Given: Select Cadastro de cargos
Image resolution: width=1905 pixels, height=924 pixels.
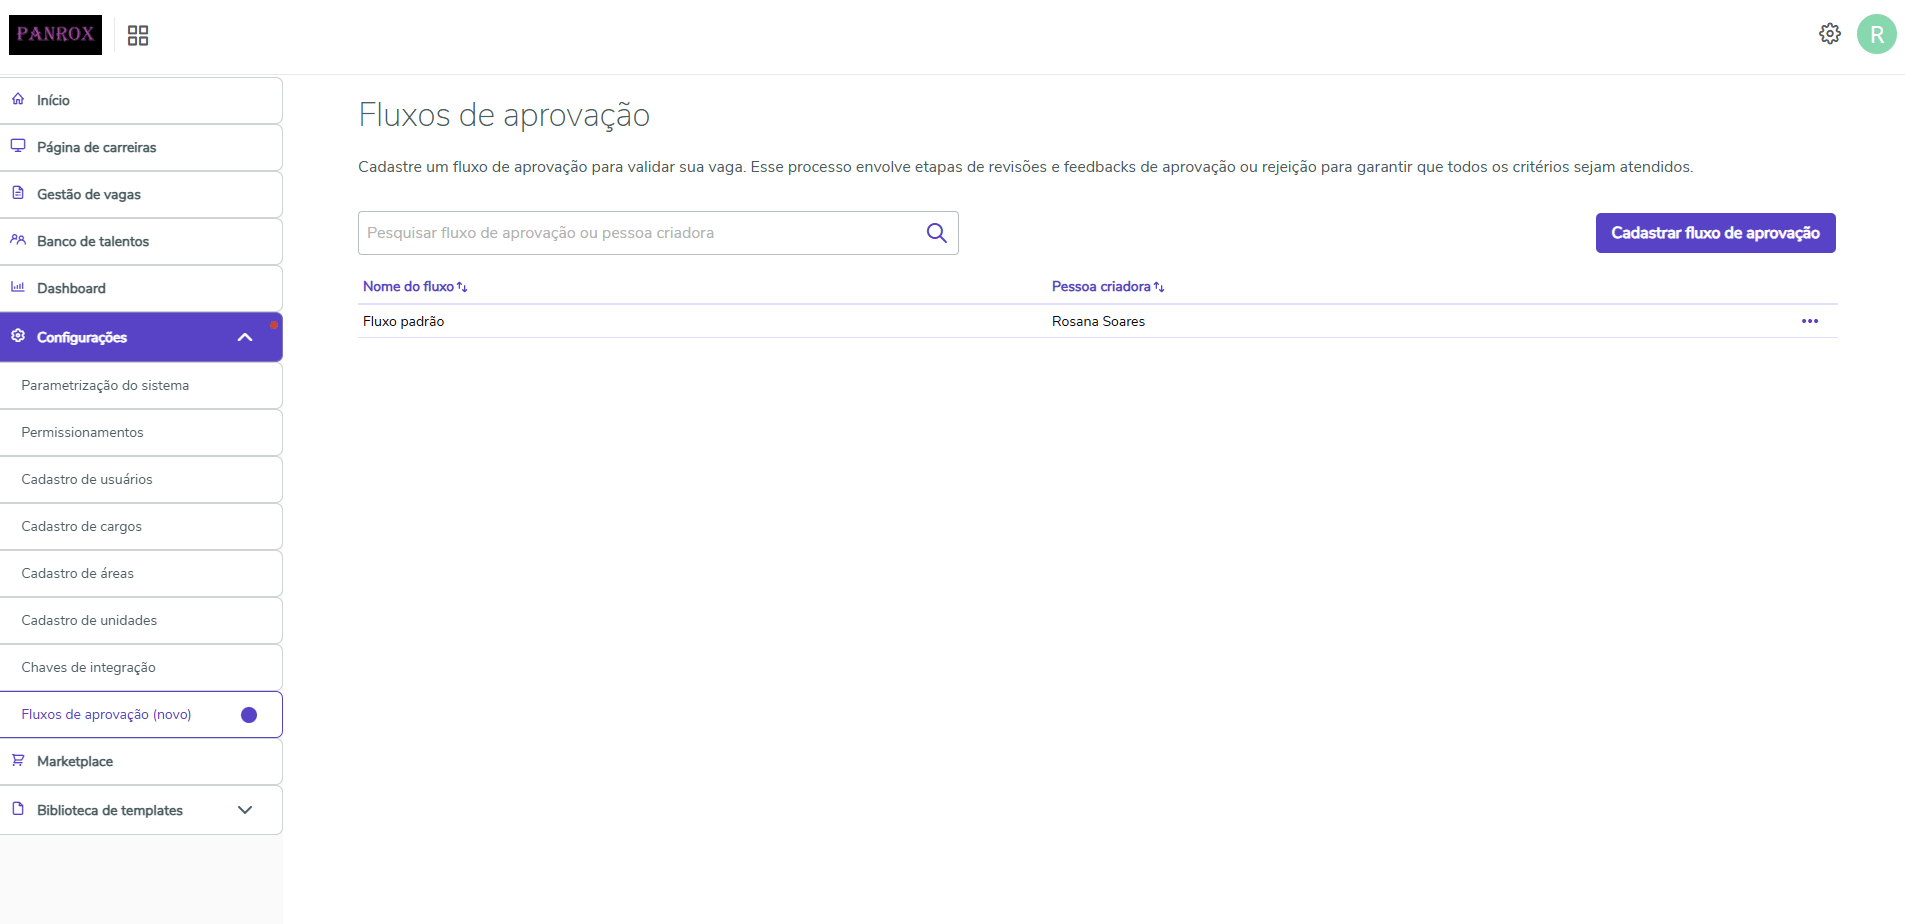Looking at the screenshot, I should (x=141, y=526).
